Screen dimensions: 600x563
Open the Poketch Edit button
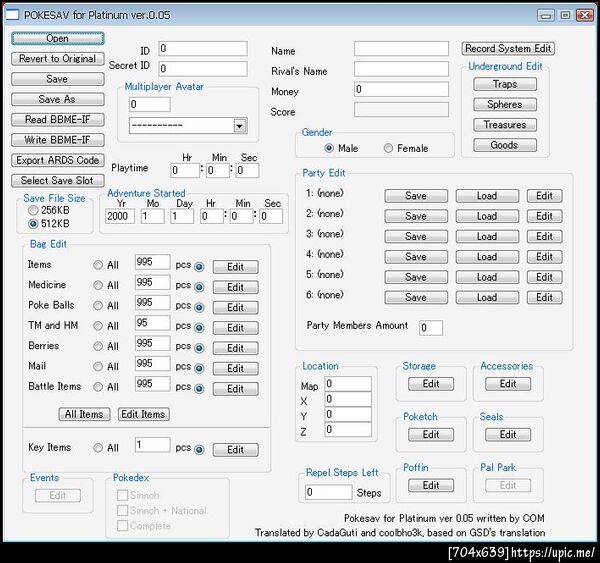[x=431, y=434]
